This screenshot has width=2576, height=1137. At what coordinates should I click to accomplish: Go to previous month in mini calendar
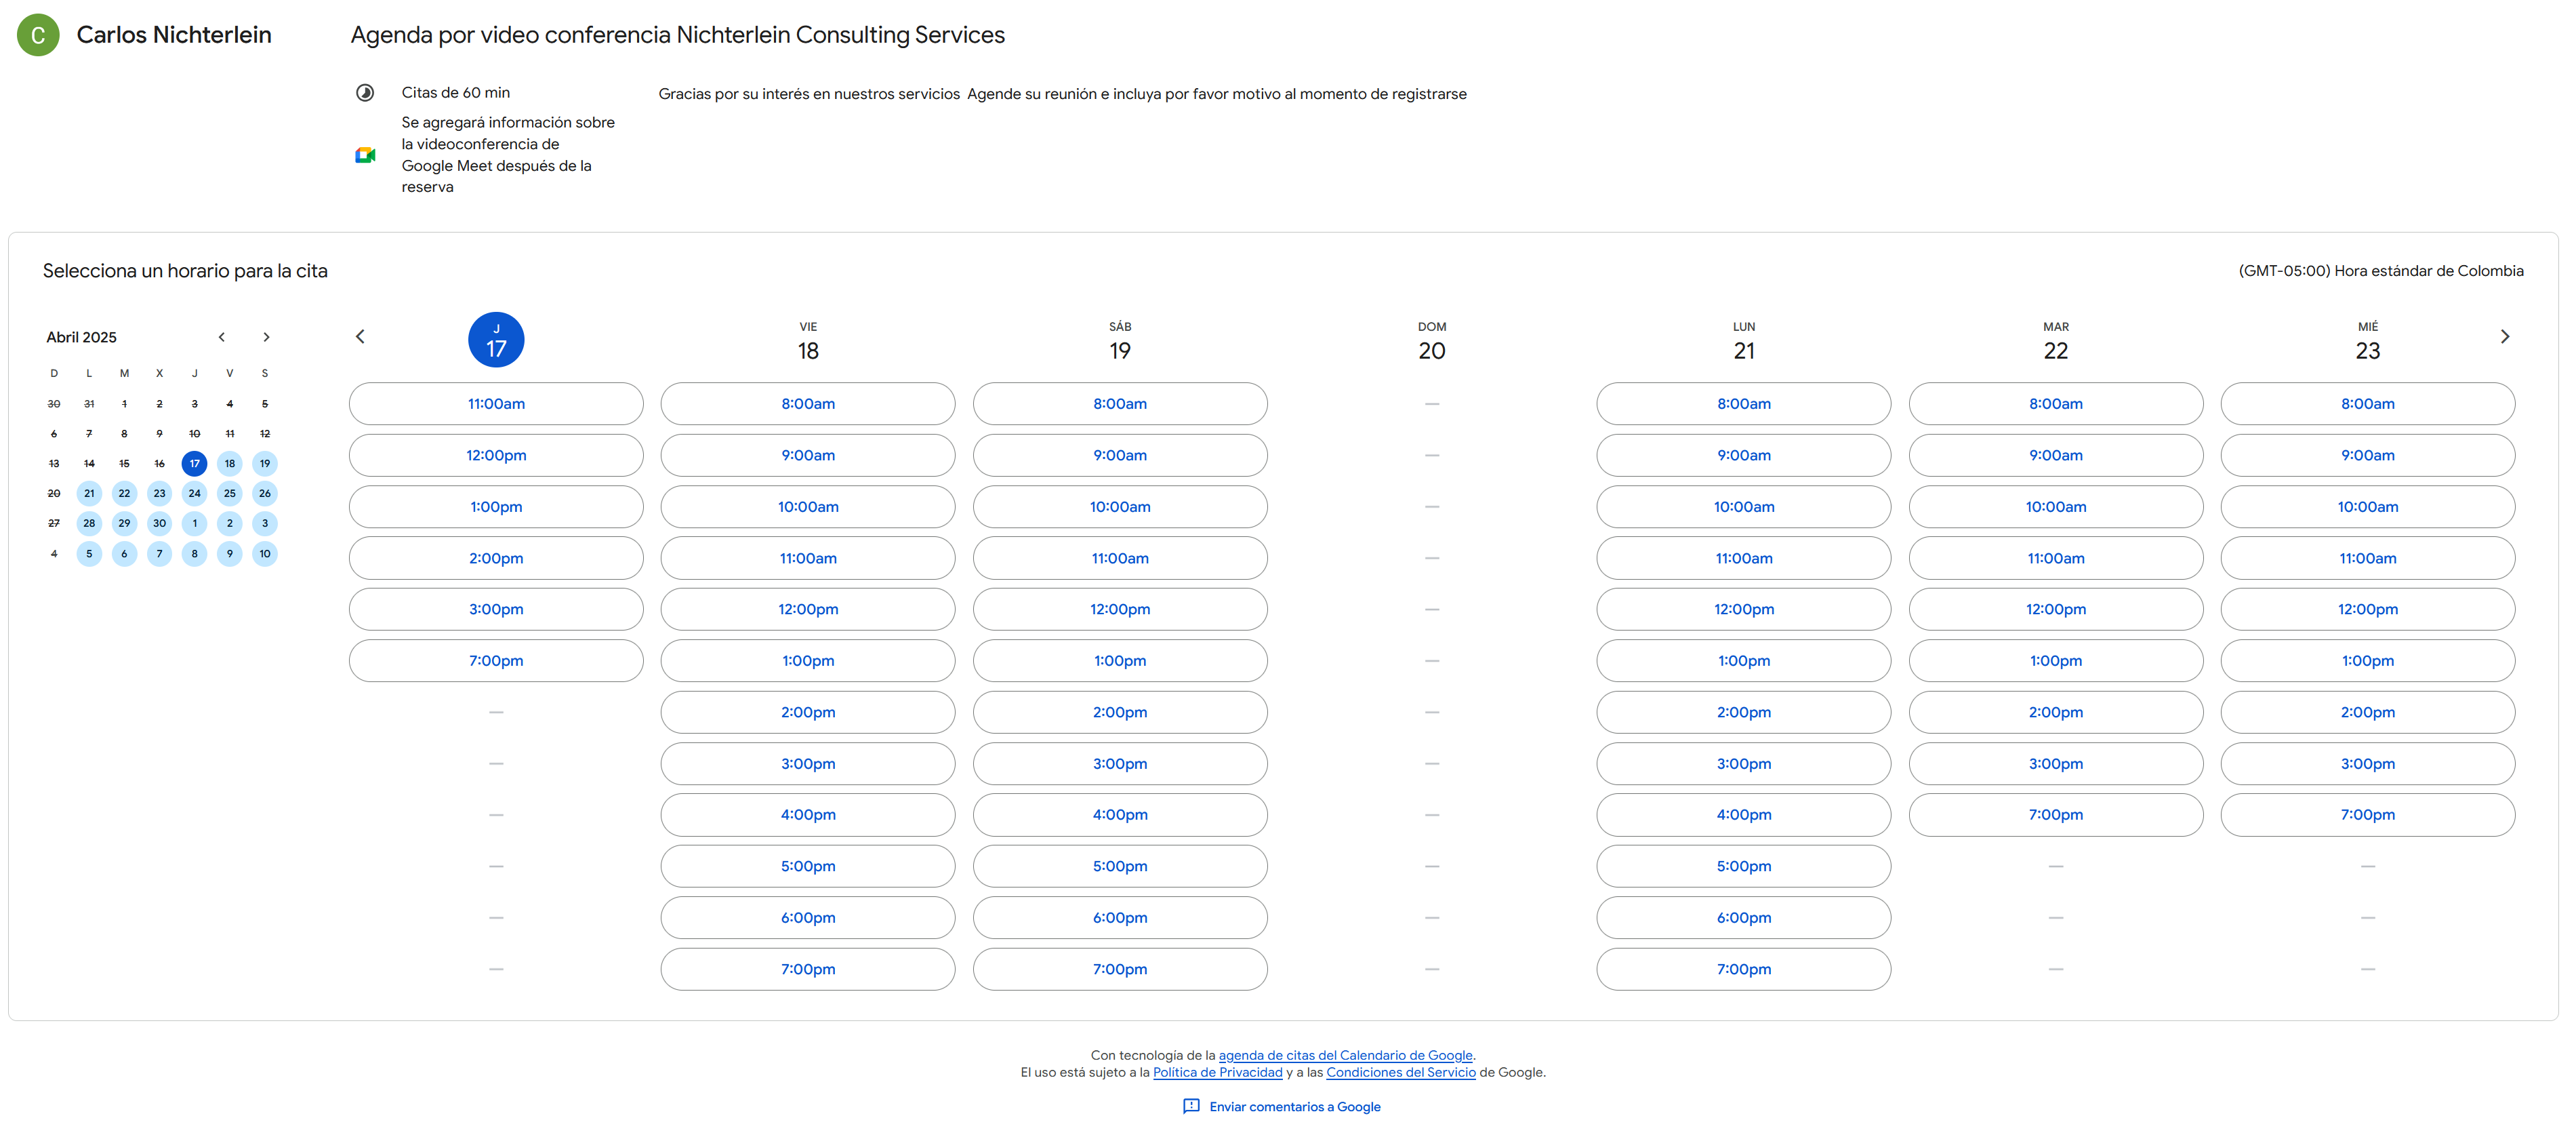point(222,337)
